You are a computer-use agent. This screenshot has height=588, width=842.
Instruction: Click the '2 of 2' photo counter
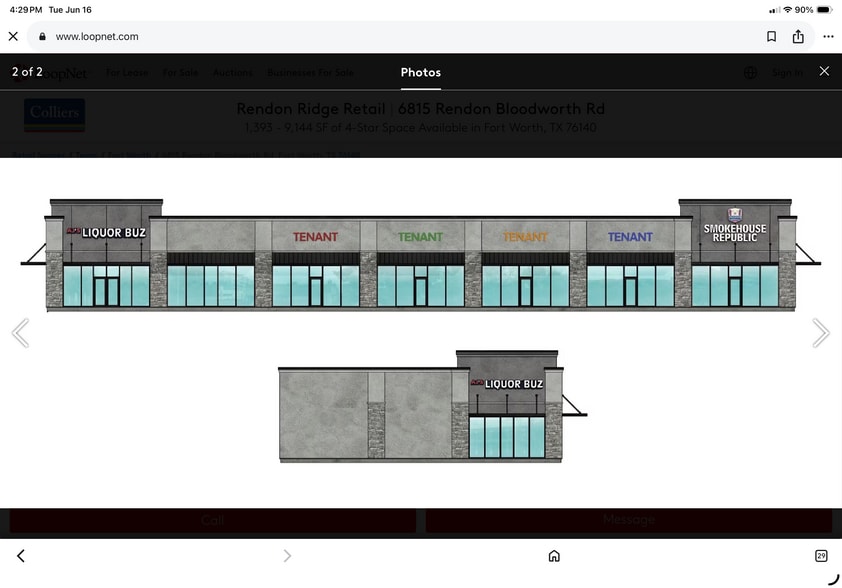tap(27, 72)
